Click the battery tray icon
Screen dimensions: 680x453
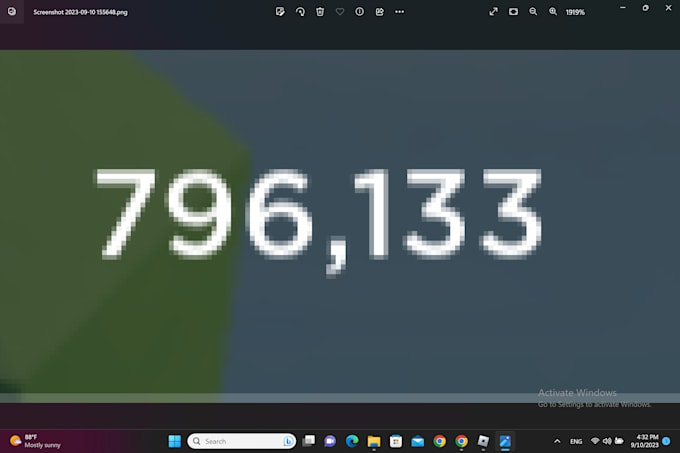coord(619,441)
